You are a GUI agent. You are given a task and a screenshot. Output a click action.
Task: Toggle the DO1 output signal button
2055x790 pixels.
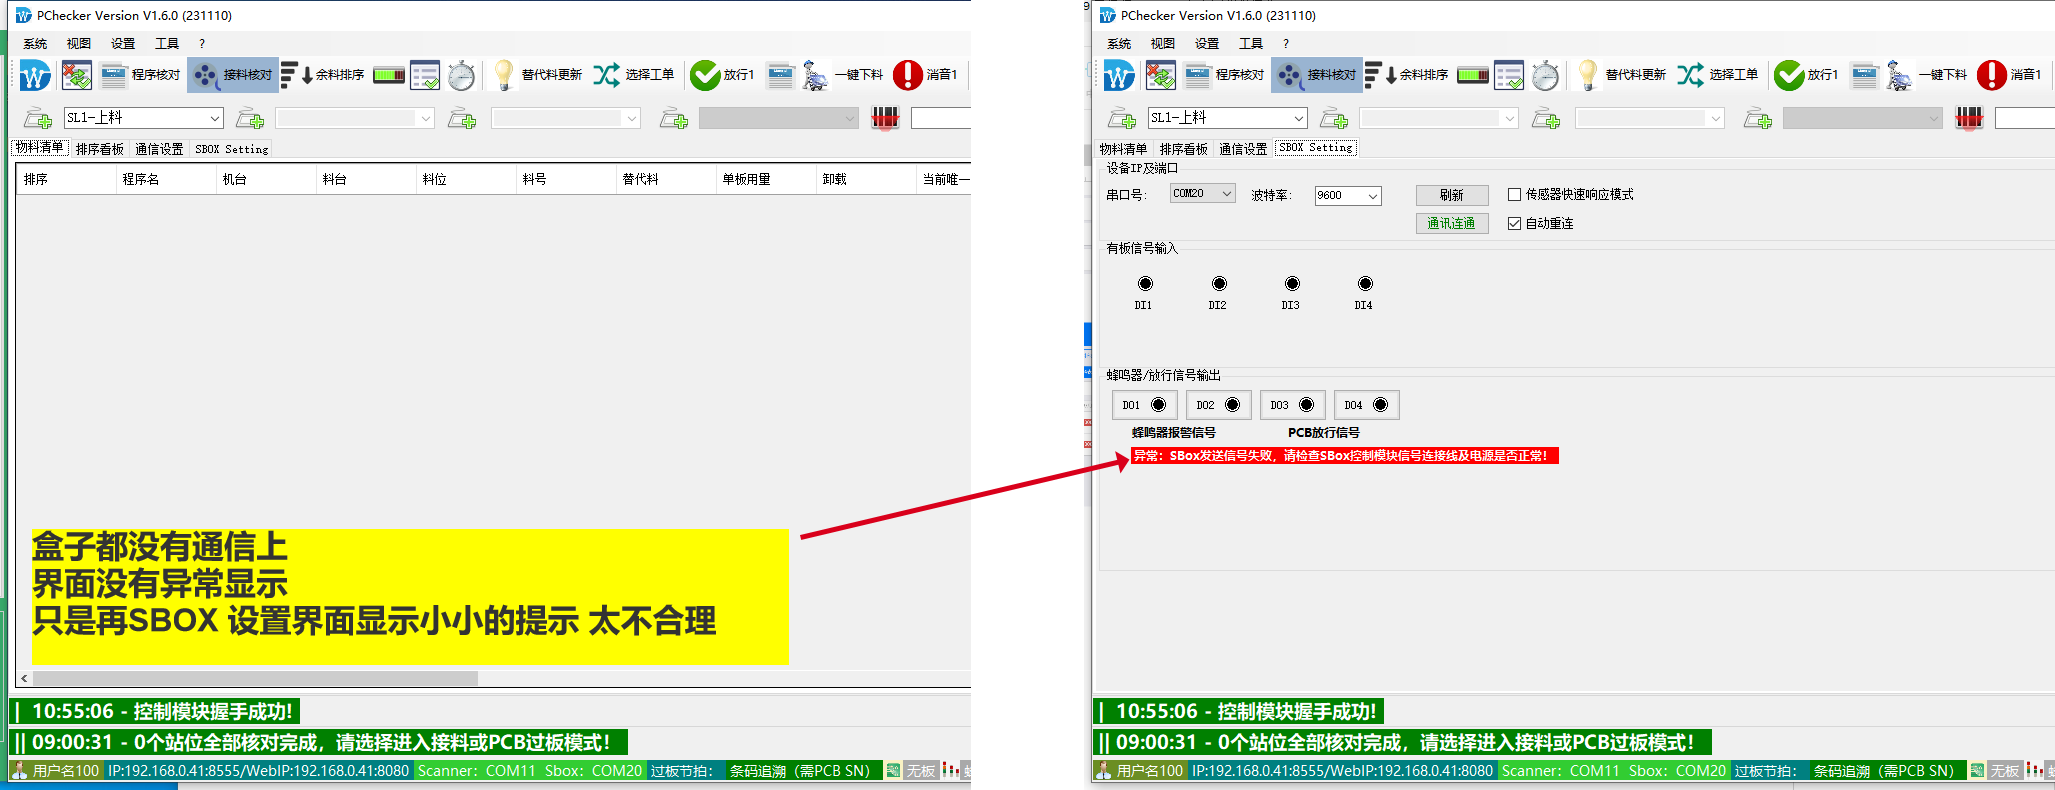click(x=1144, y=405)
